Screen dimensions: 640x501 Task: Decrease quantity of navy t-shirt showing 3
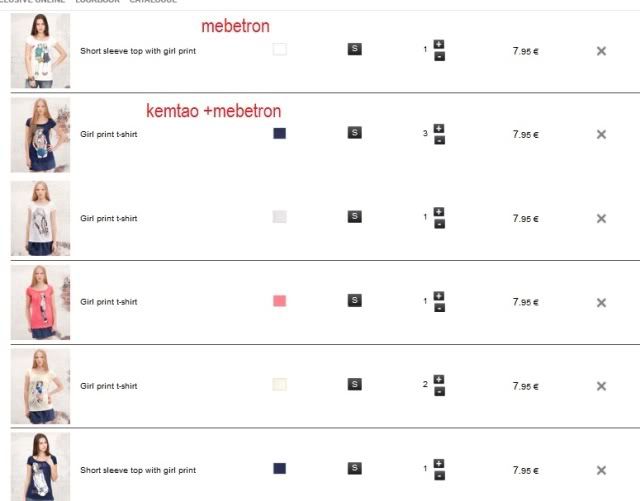[x=439, y=140]
